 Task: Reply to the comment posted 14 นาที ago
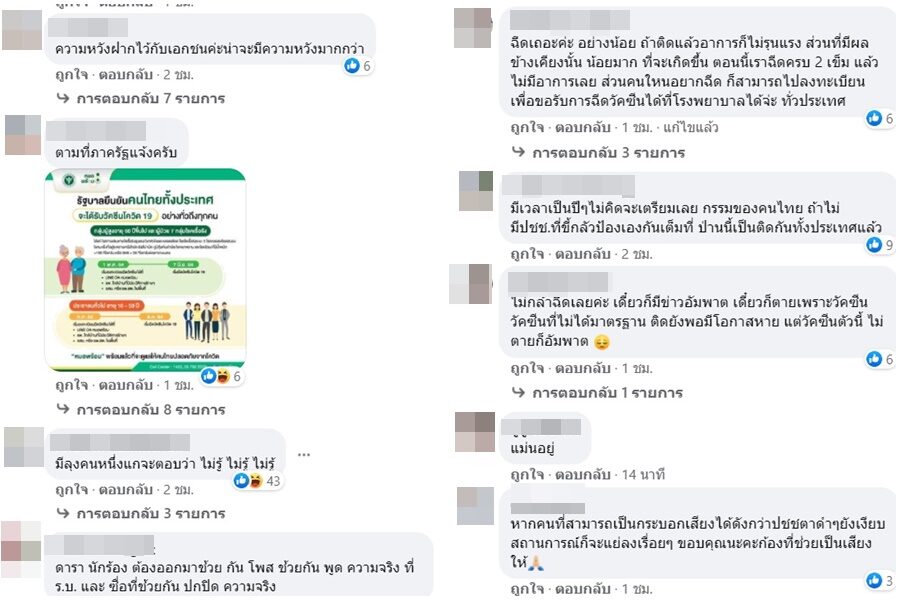[x=583, y=475]
